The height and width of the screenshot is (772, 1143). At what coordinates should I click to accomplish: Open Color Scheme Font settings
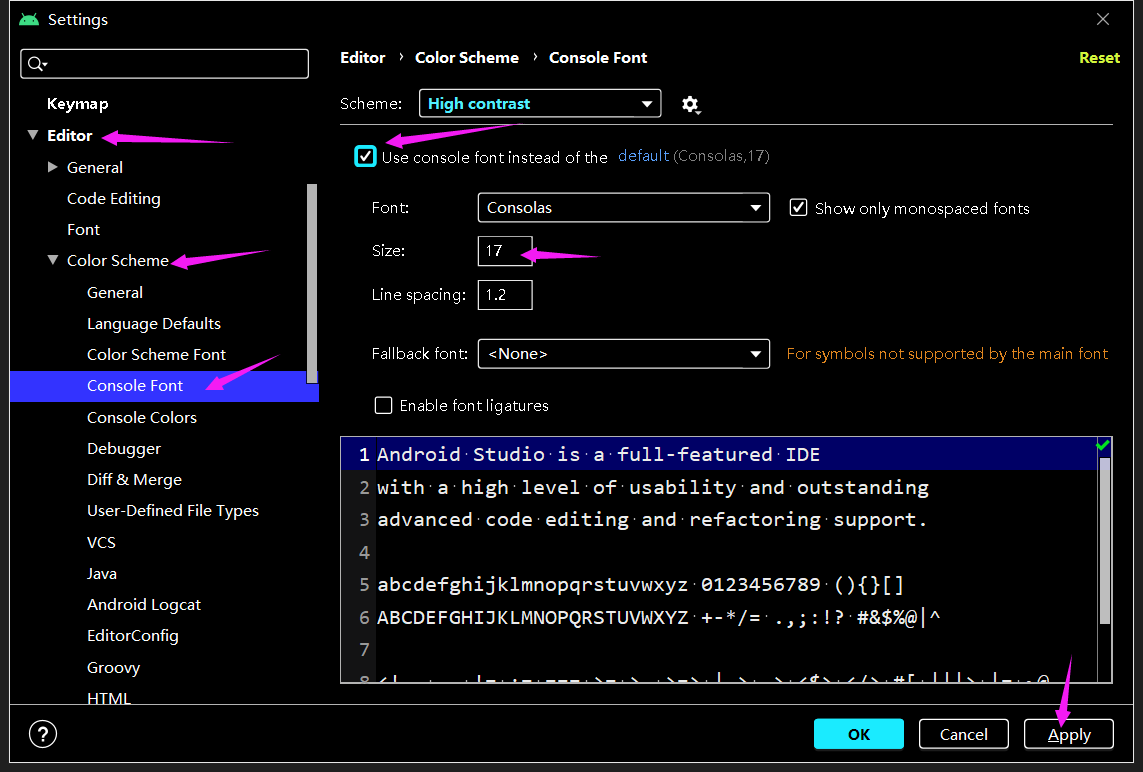tap(156, 355)
